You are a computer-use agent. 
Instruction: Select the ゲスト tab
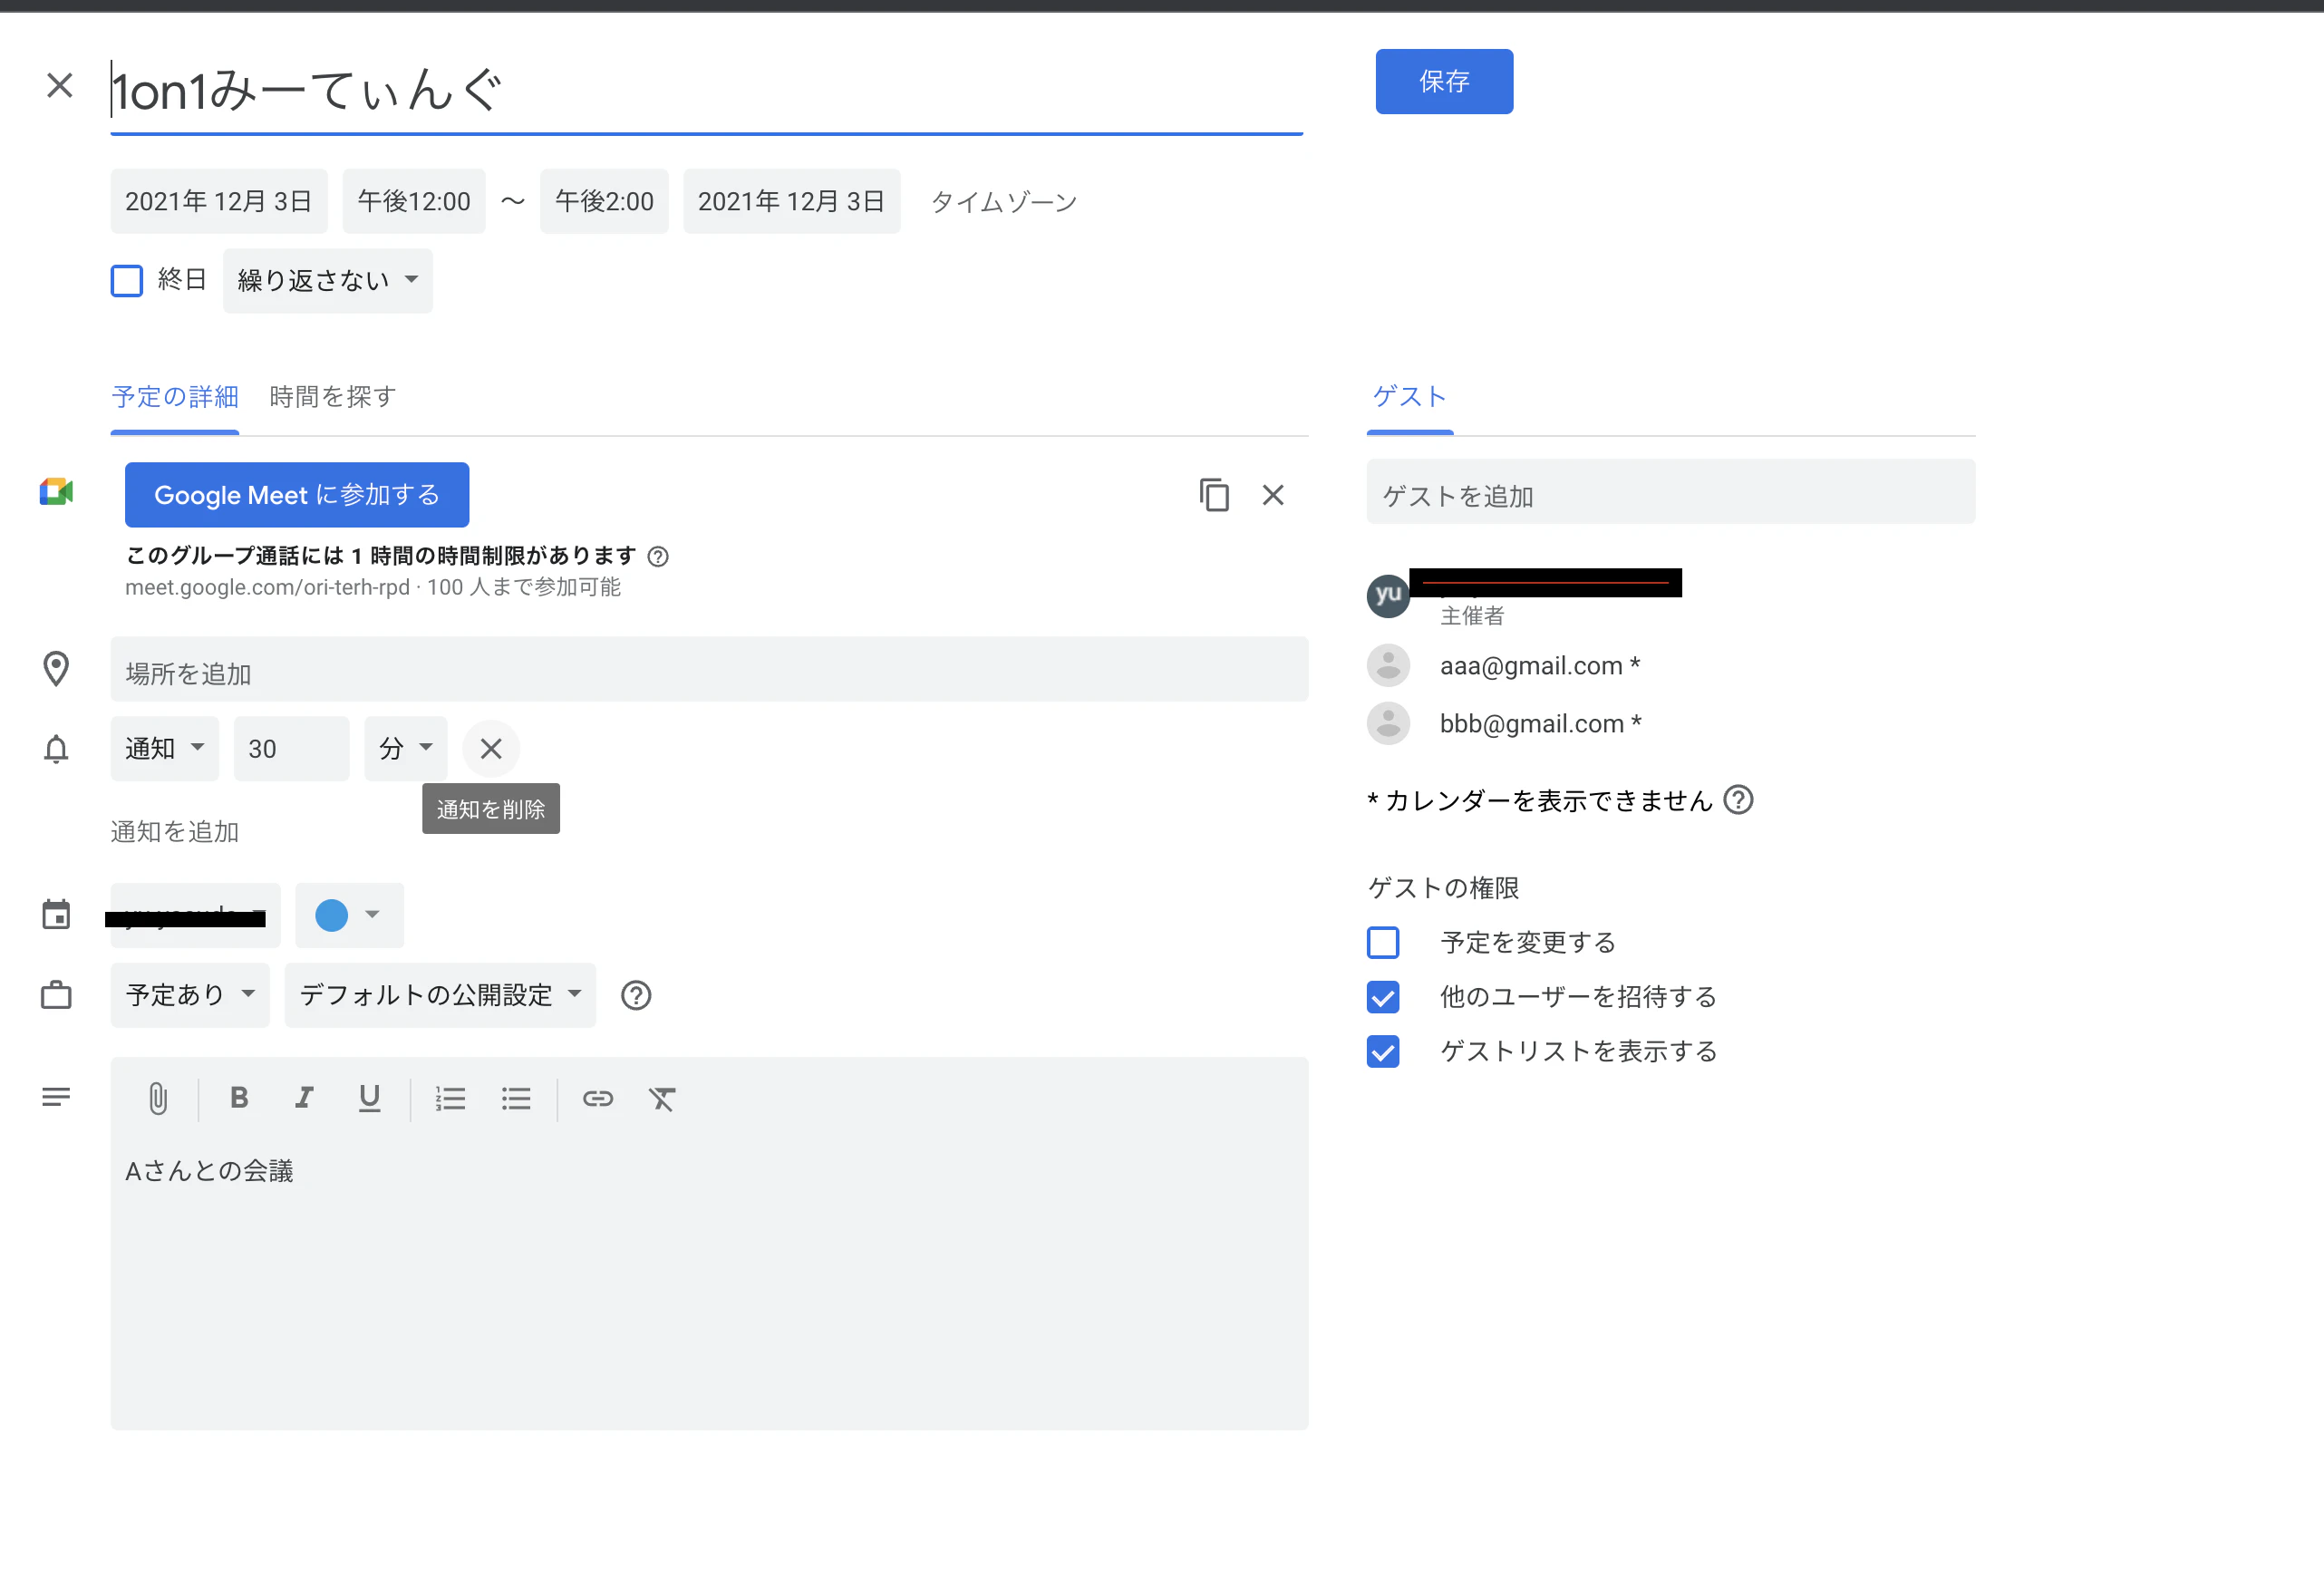(x=1409, y=396)
